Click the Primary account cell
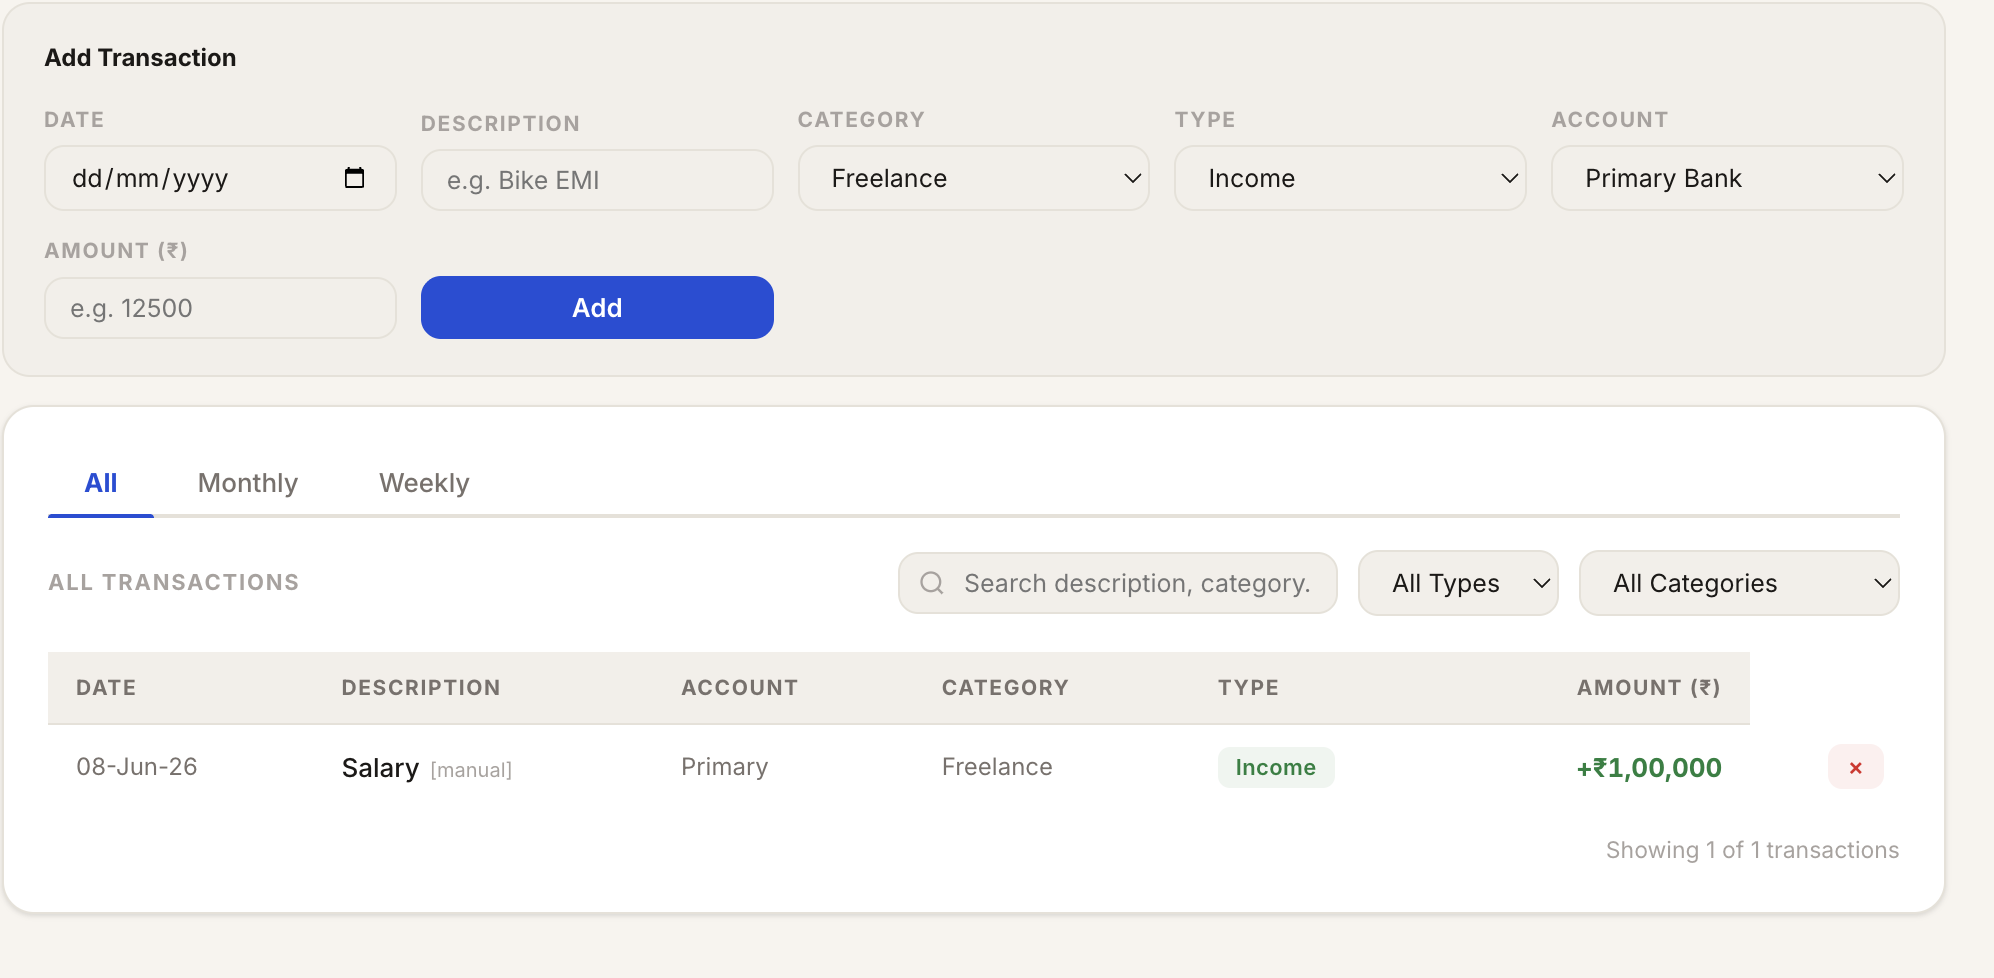This screenshot has height=978, width=1994. 724,767
